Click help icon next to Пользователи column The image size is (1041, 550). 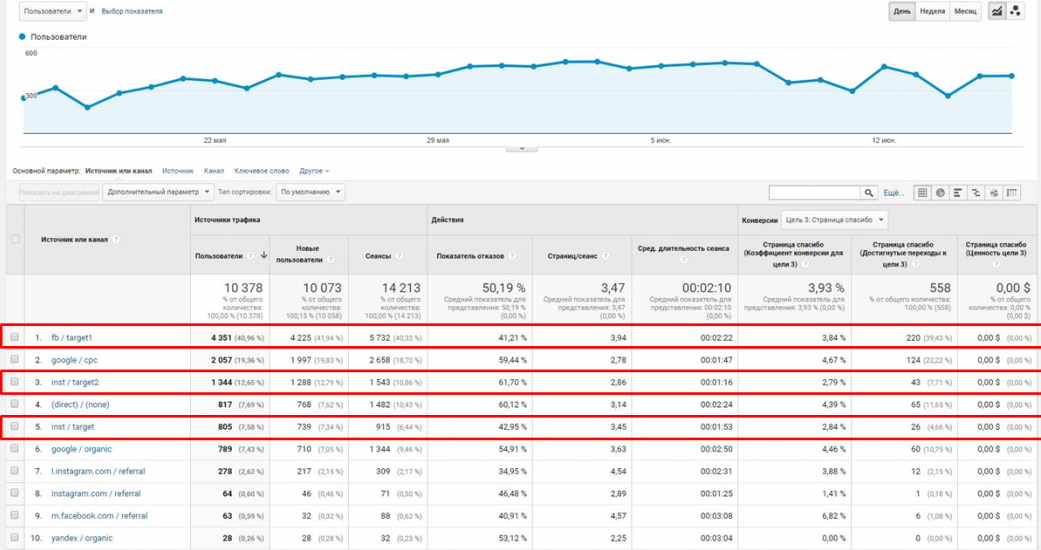251,256
